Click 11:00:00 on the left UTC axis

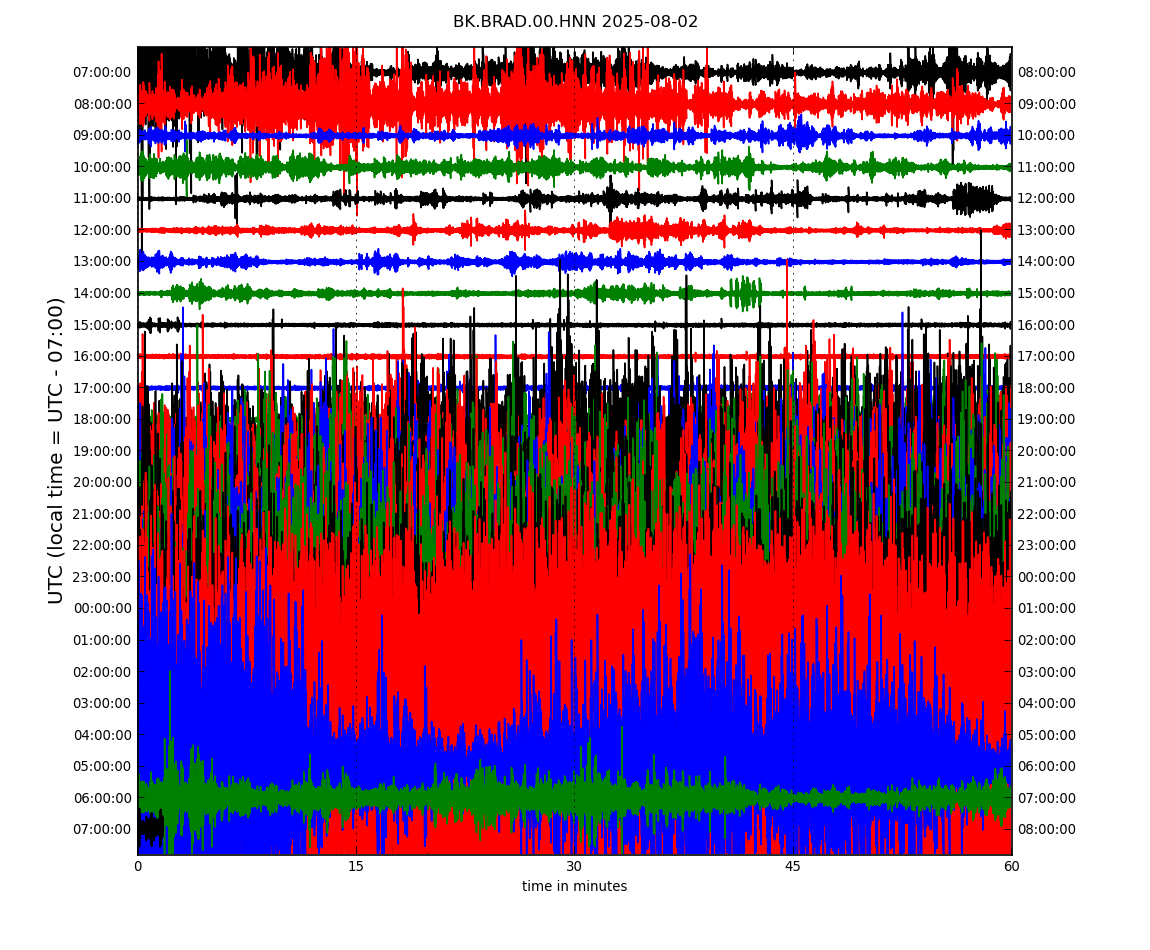[102, 199]
